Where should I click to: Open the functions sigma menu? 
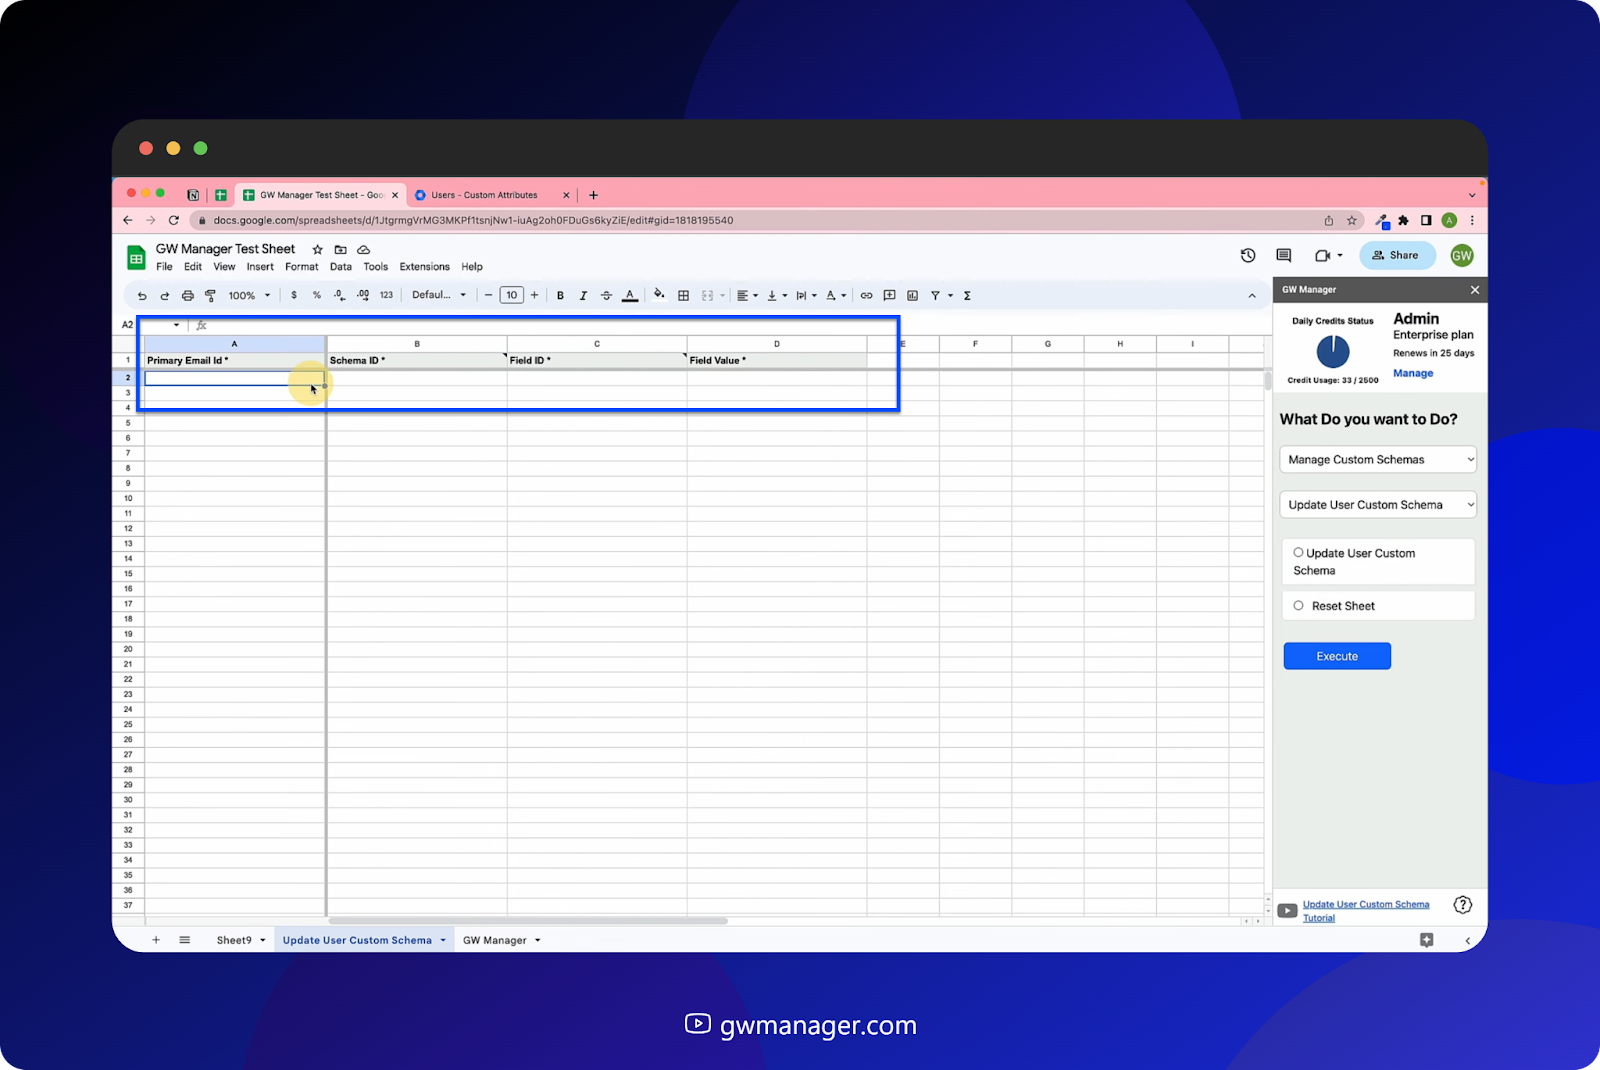[x=967, y=296]
